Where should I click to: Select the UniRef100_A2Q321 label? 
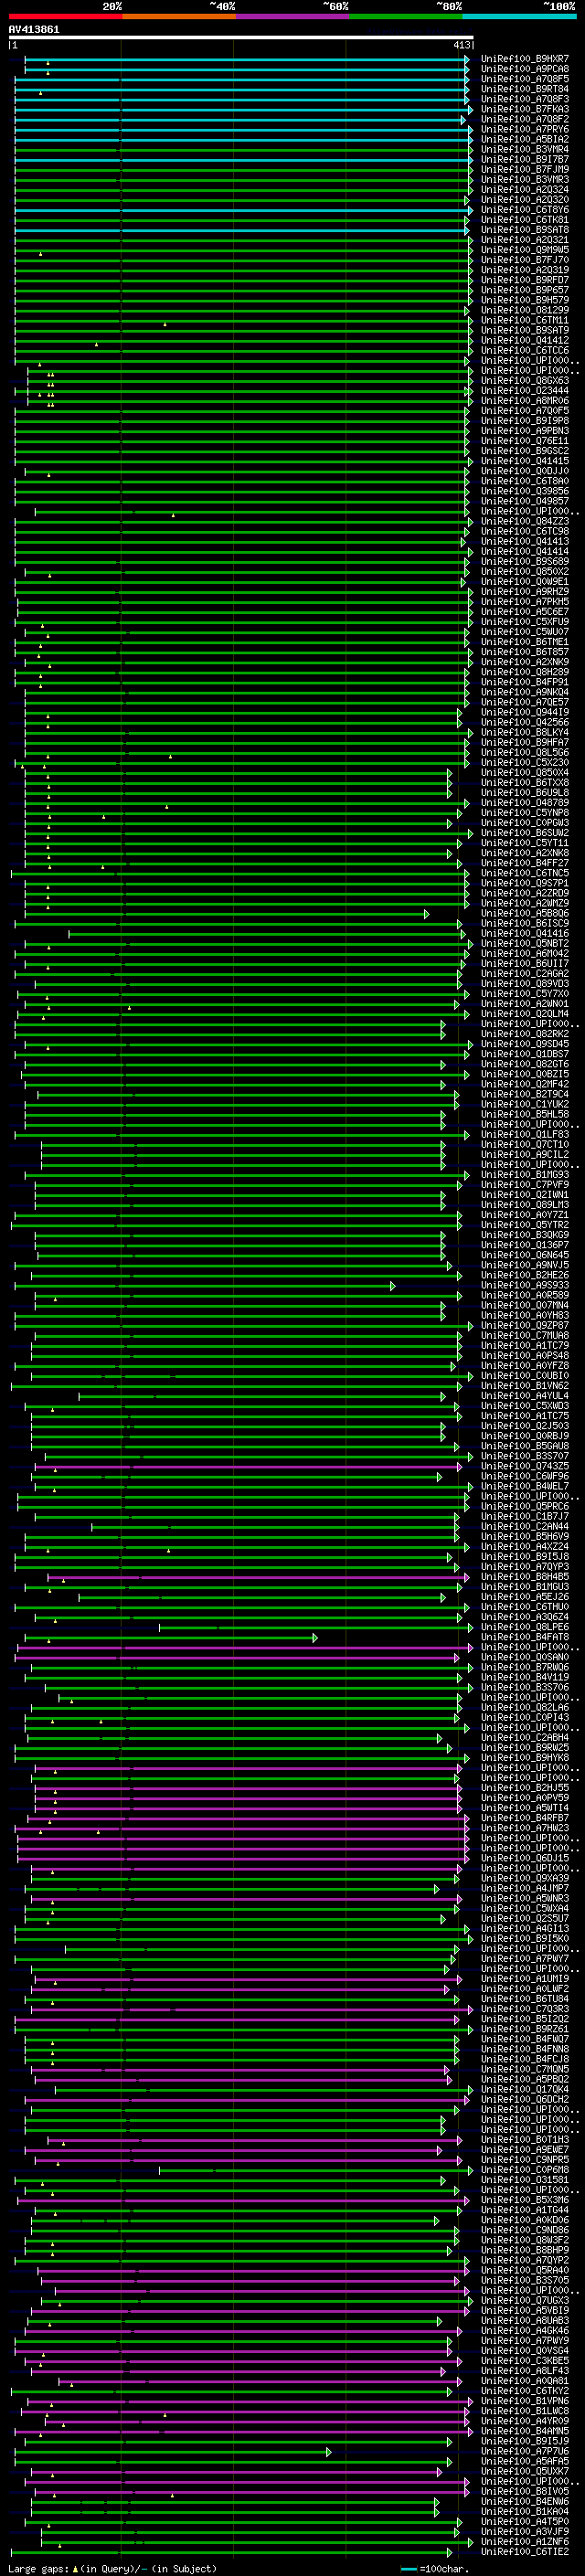[x=525, y=240]
